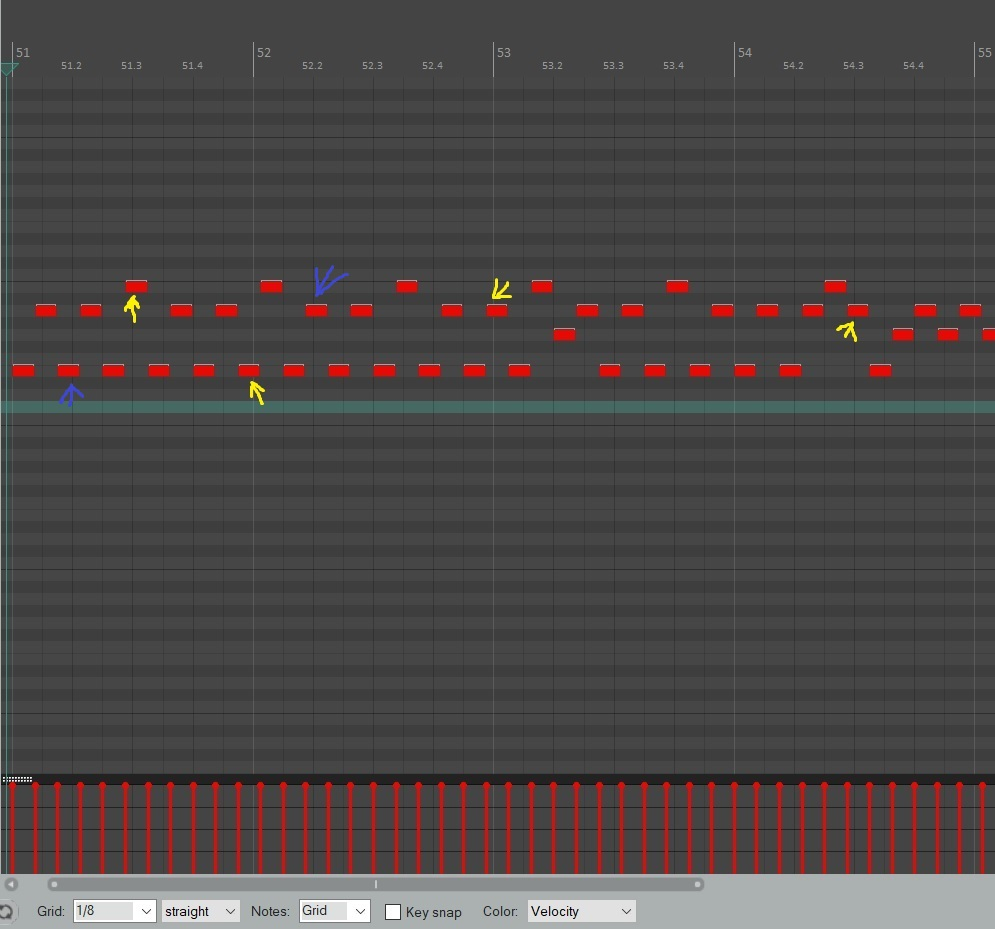Open the Color dropdown showing Velocity
The width and height of the screenshot is (995, 929).
click(x=581, y=911)
